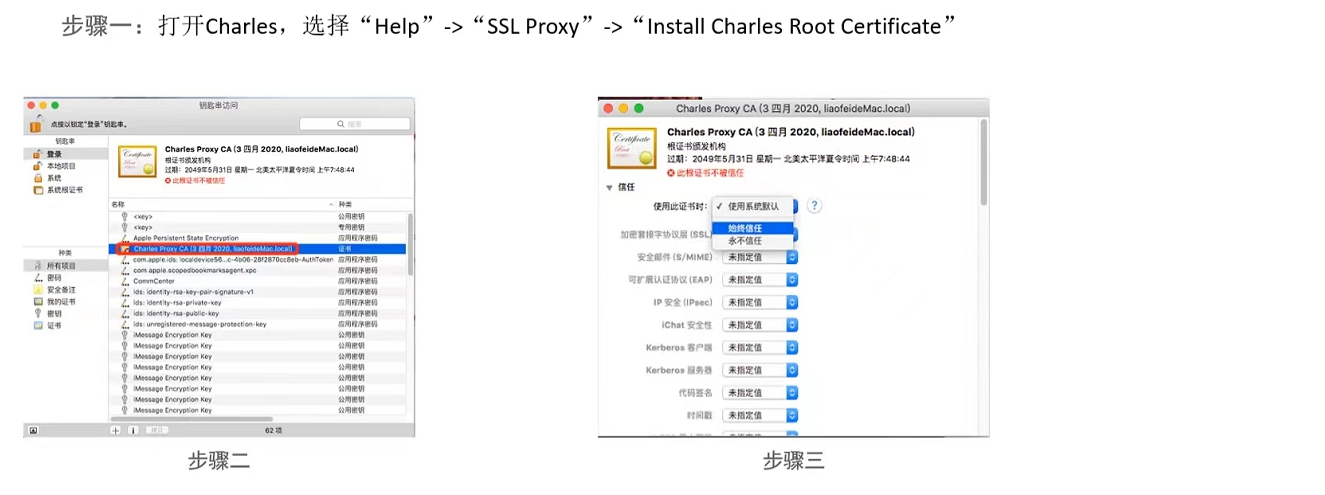This screenshot has height=495, width=1325.
Task: Open the iChat 安全性 dropdown
Action: (x=760, y=325)
